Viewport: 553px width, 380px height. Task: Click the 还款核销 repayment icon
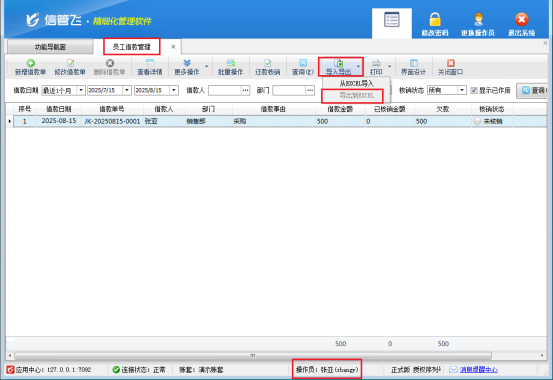point(267,63)
